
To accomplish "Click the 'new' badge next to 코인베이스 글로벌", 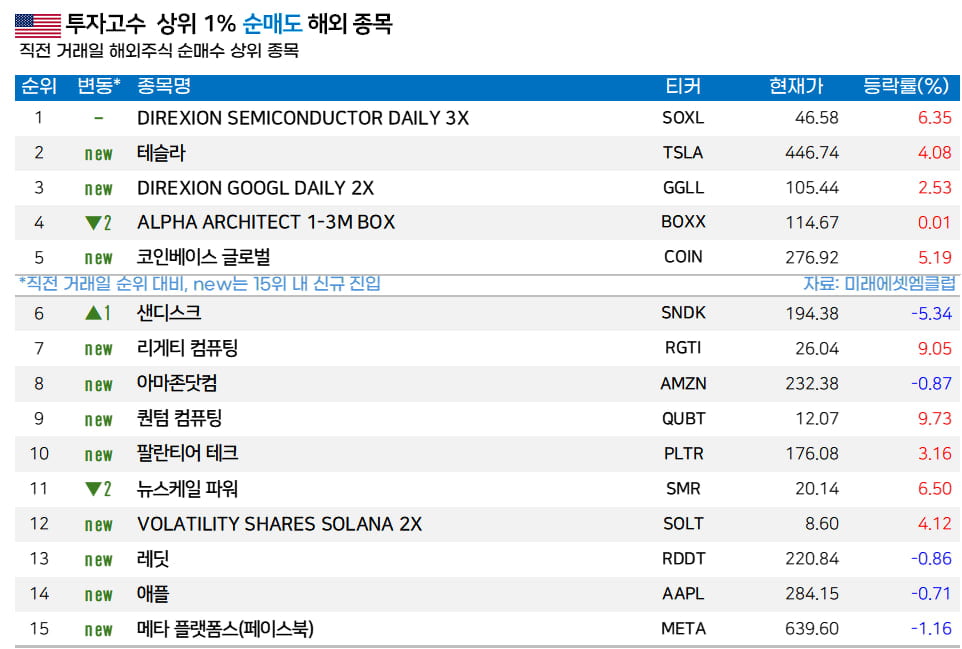I will coord(98,258).
